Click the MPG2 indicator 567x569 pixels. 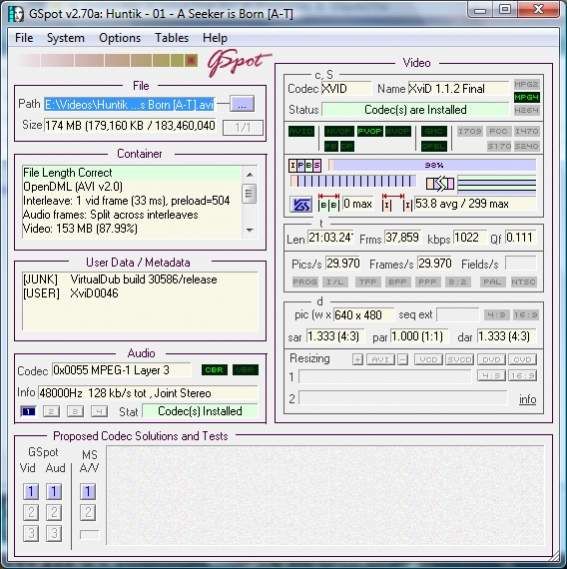tap(526, 85)
